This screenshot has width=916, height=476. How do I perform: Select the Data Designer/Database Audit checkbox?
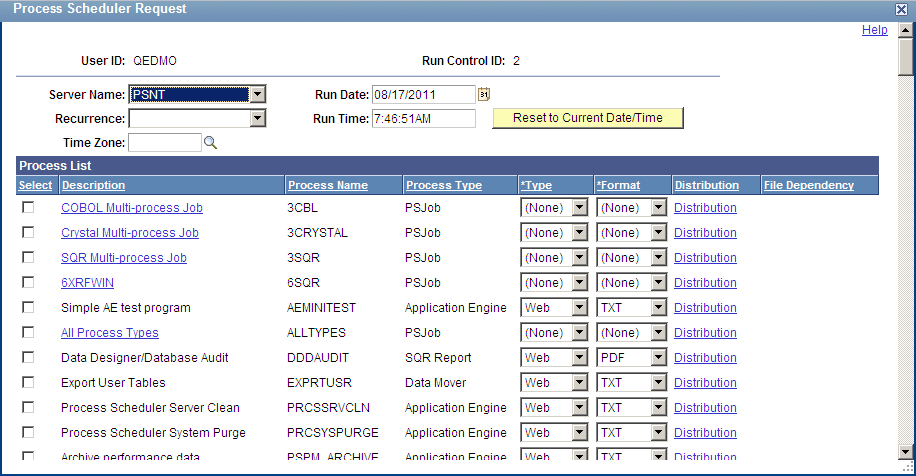(28, 357)
